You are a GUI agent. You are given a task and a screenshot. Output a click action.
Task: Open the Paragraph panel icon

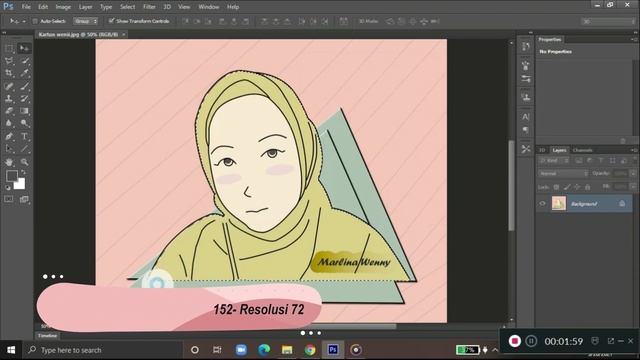pos(526,130)
